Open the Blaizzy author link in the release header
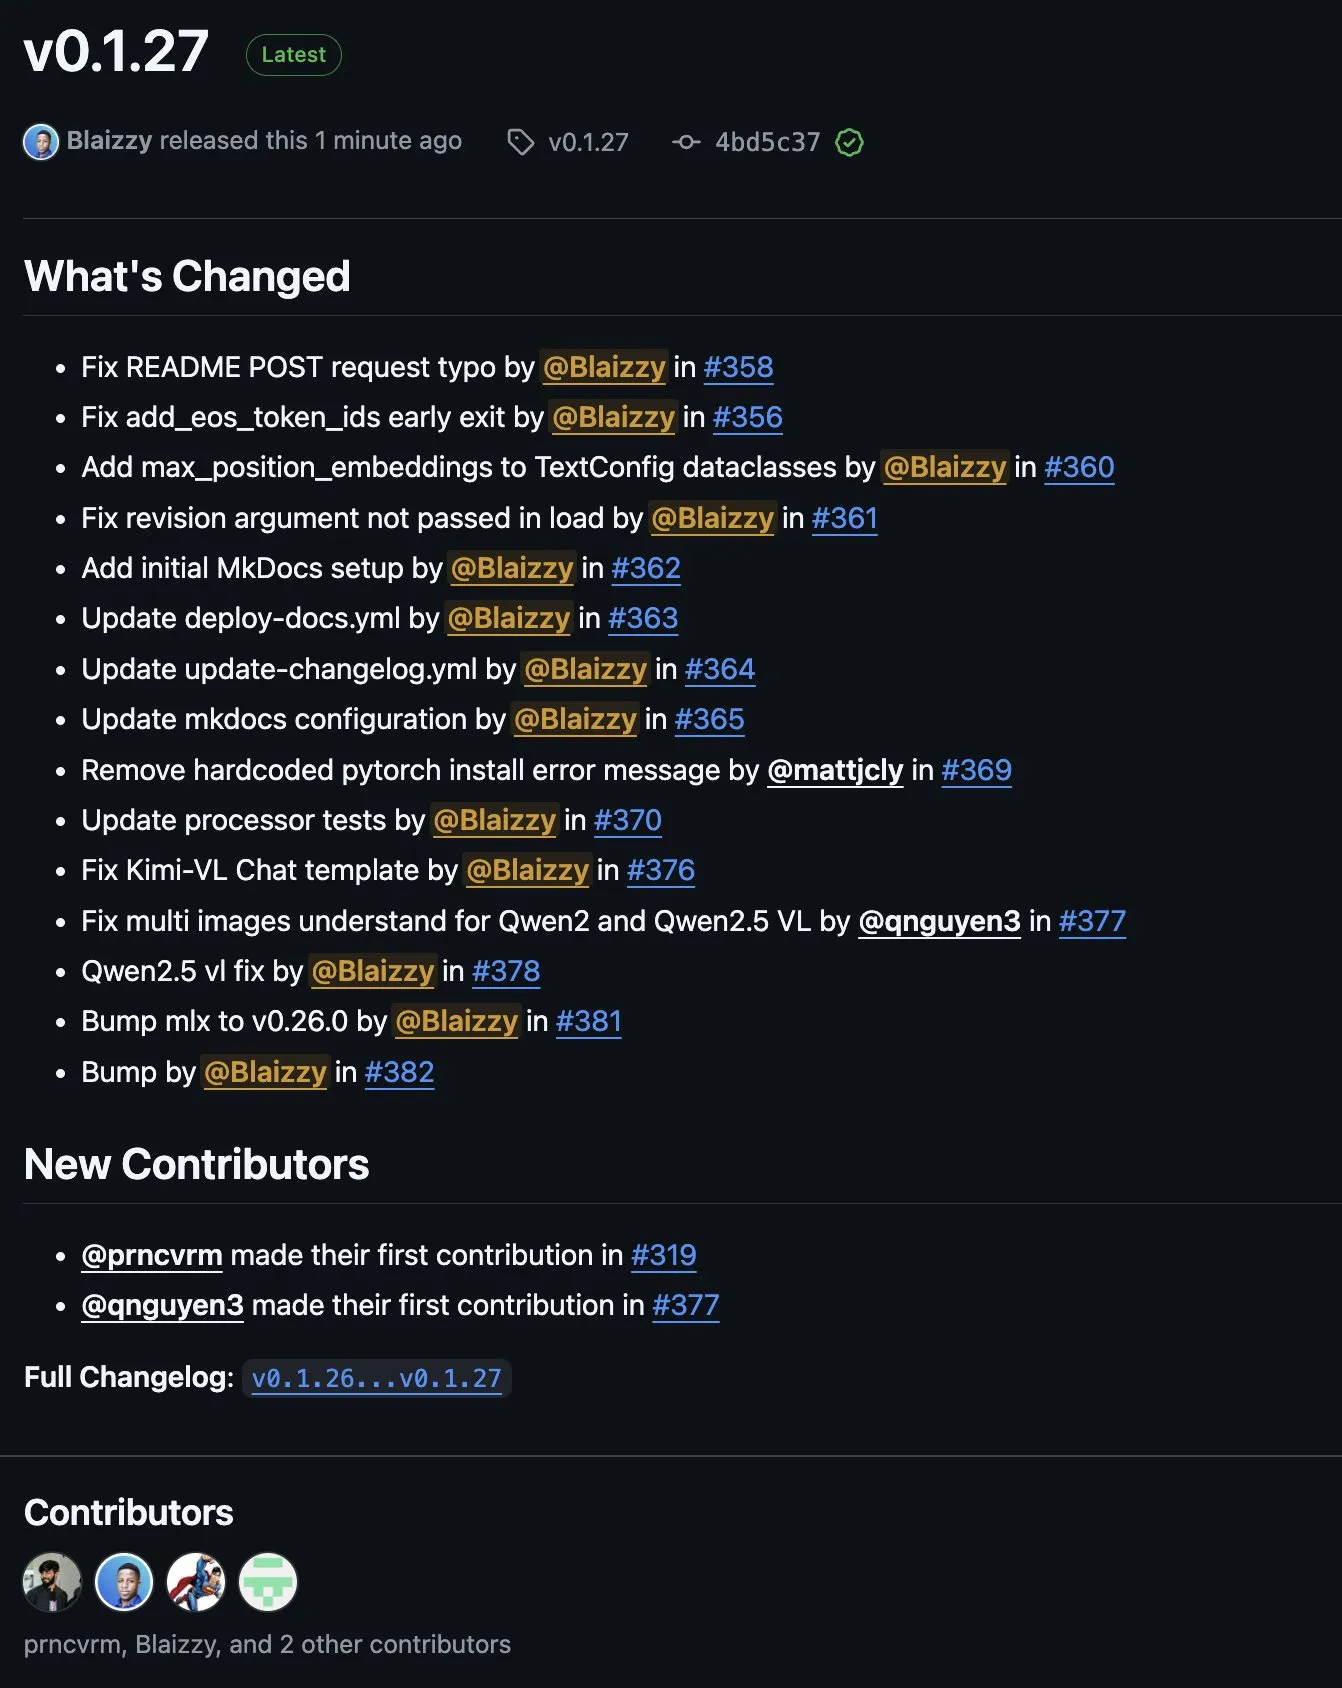This screenshot has width=1342, height=1688. click(x=109, y=141)
